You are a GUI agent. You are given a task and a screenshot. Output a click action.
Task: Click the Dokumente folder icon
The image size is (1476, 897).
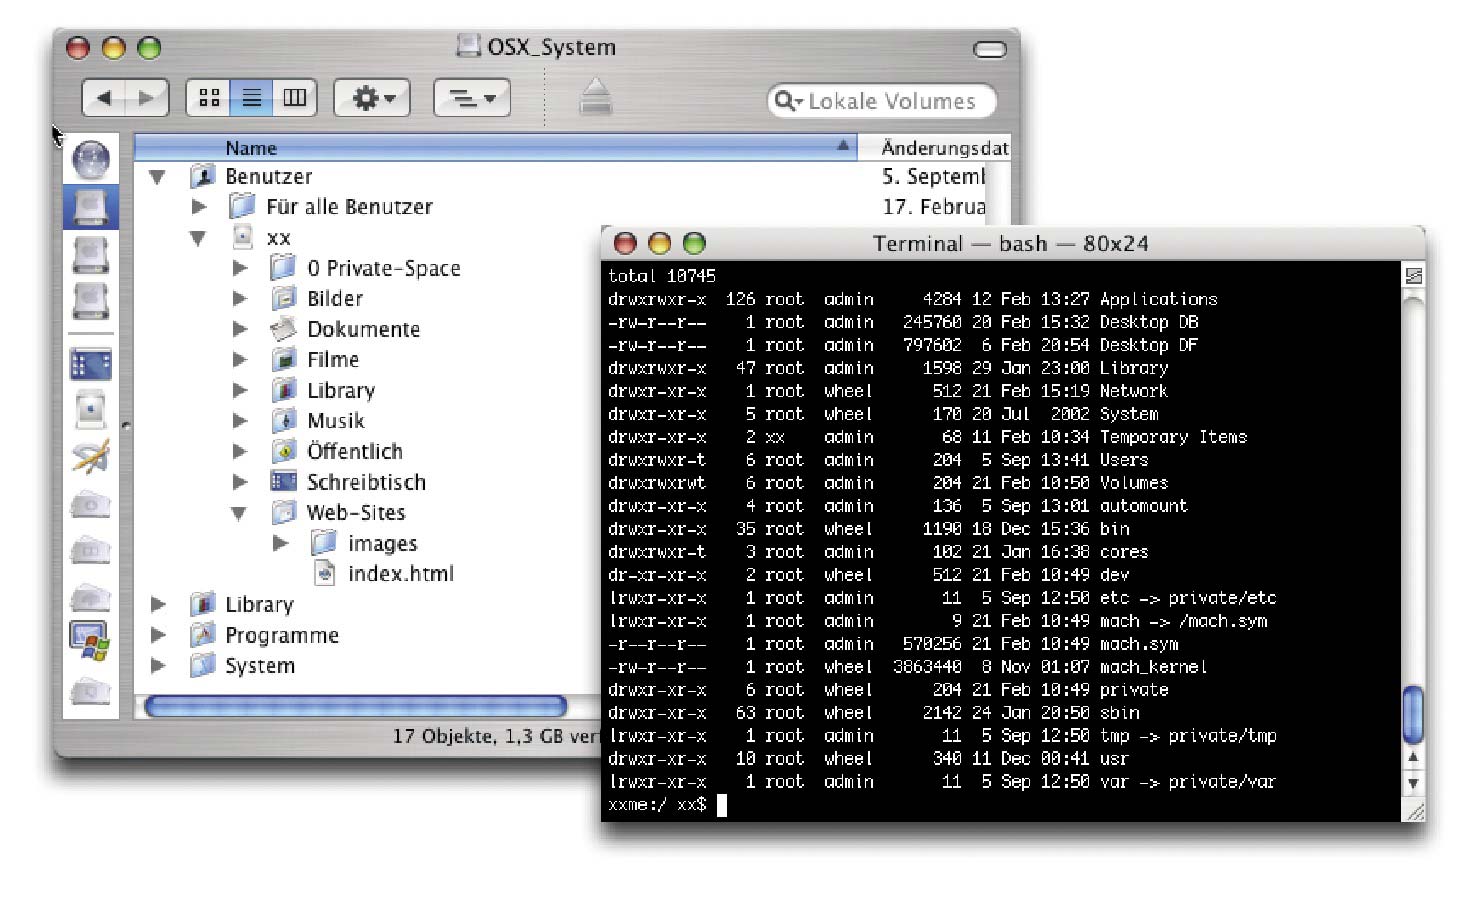tap(284, 328)
